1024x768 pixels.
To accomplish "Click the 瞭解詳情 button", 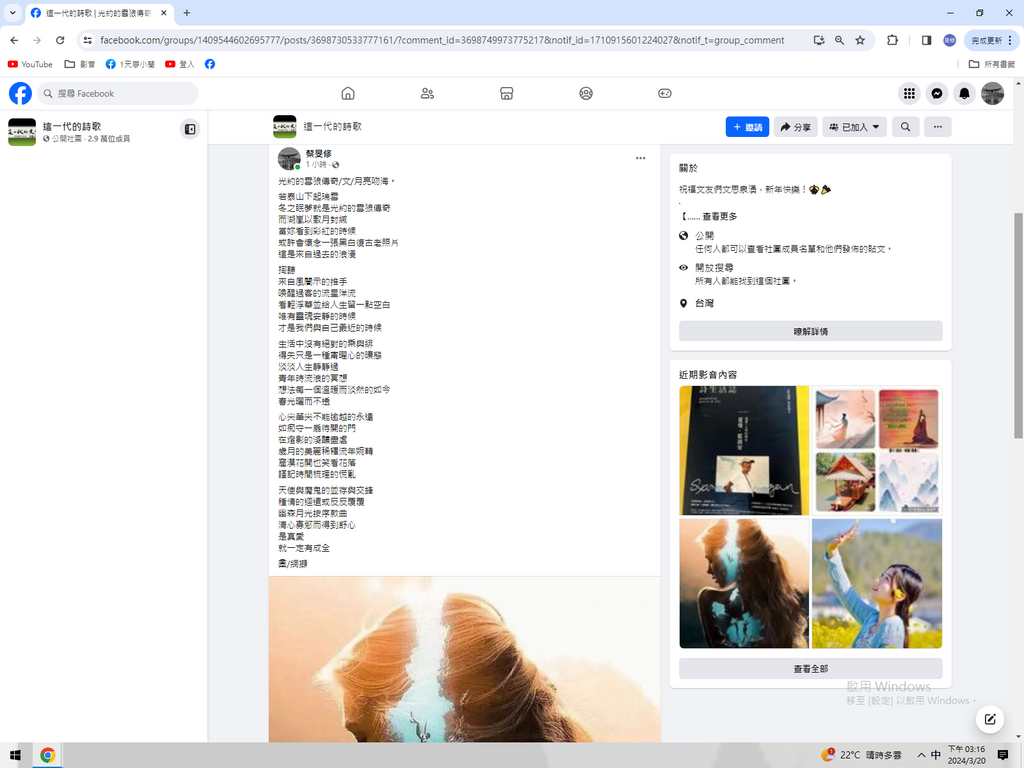I will click(810, 331).
